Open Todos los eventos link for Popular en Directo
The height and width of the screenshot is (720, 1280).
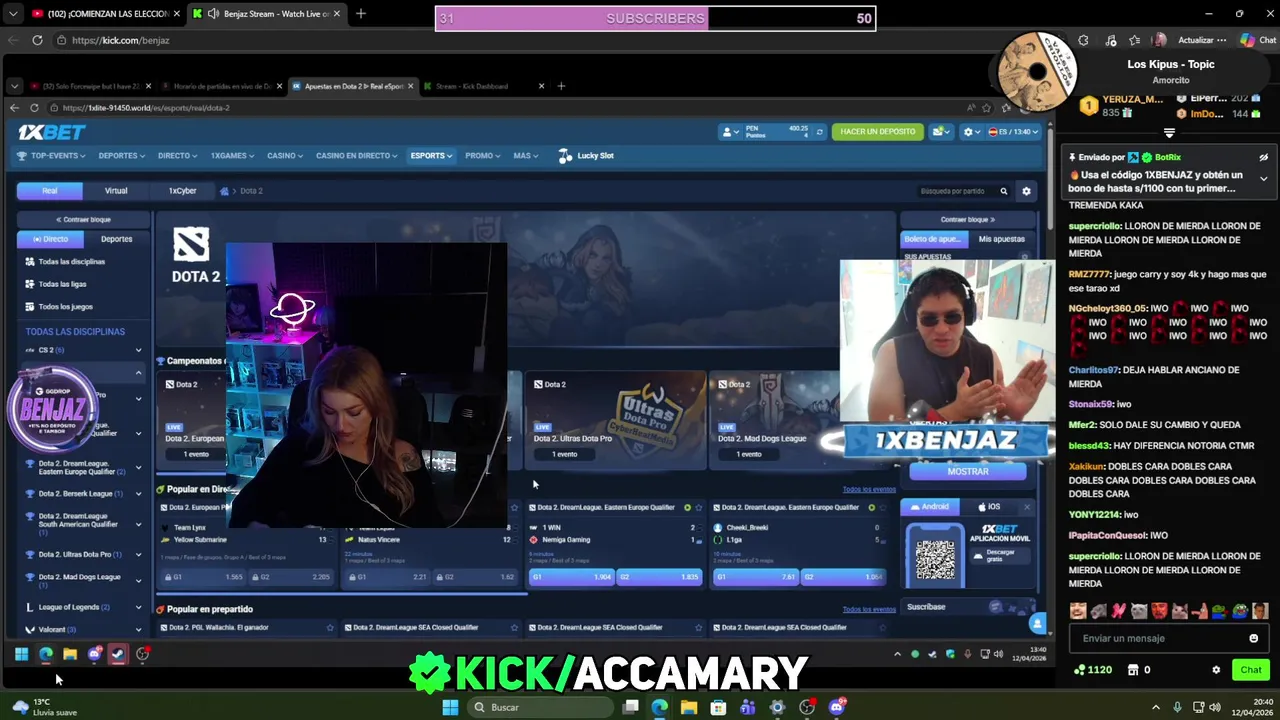pyautogui.click(x=869, y=490)
